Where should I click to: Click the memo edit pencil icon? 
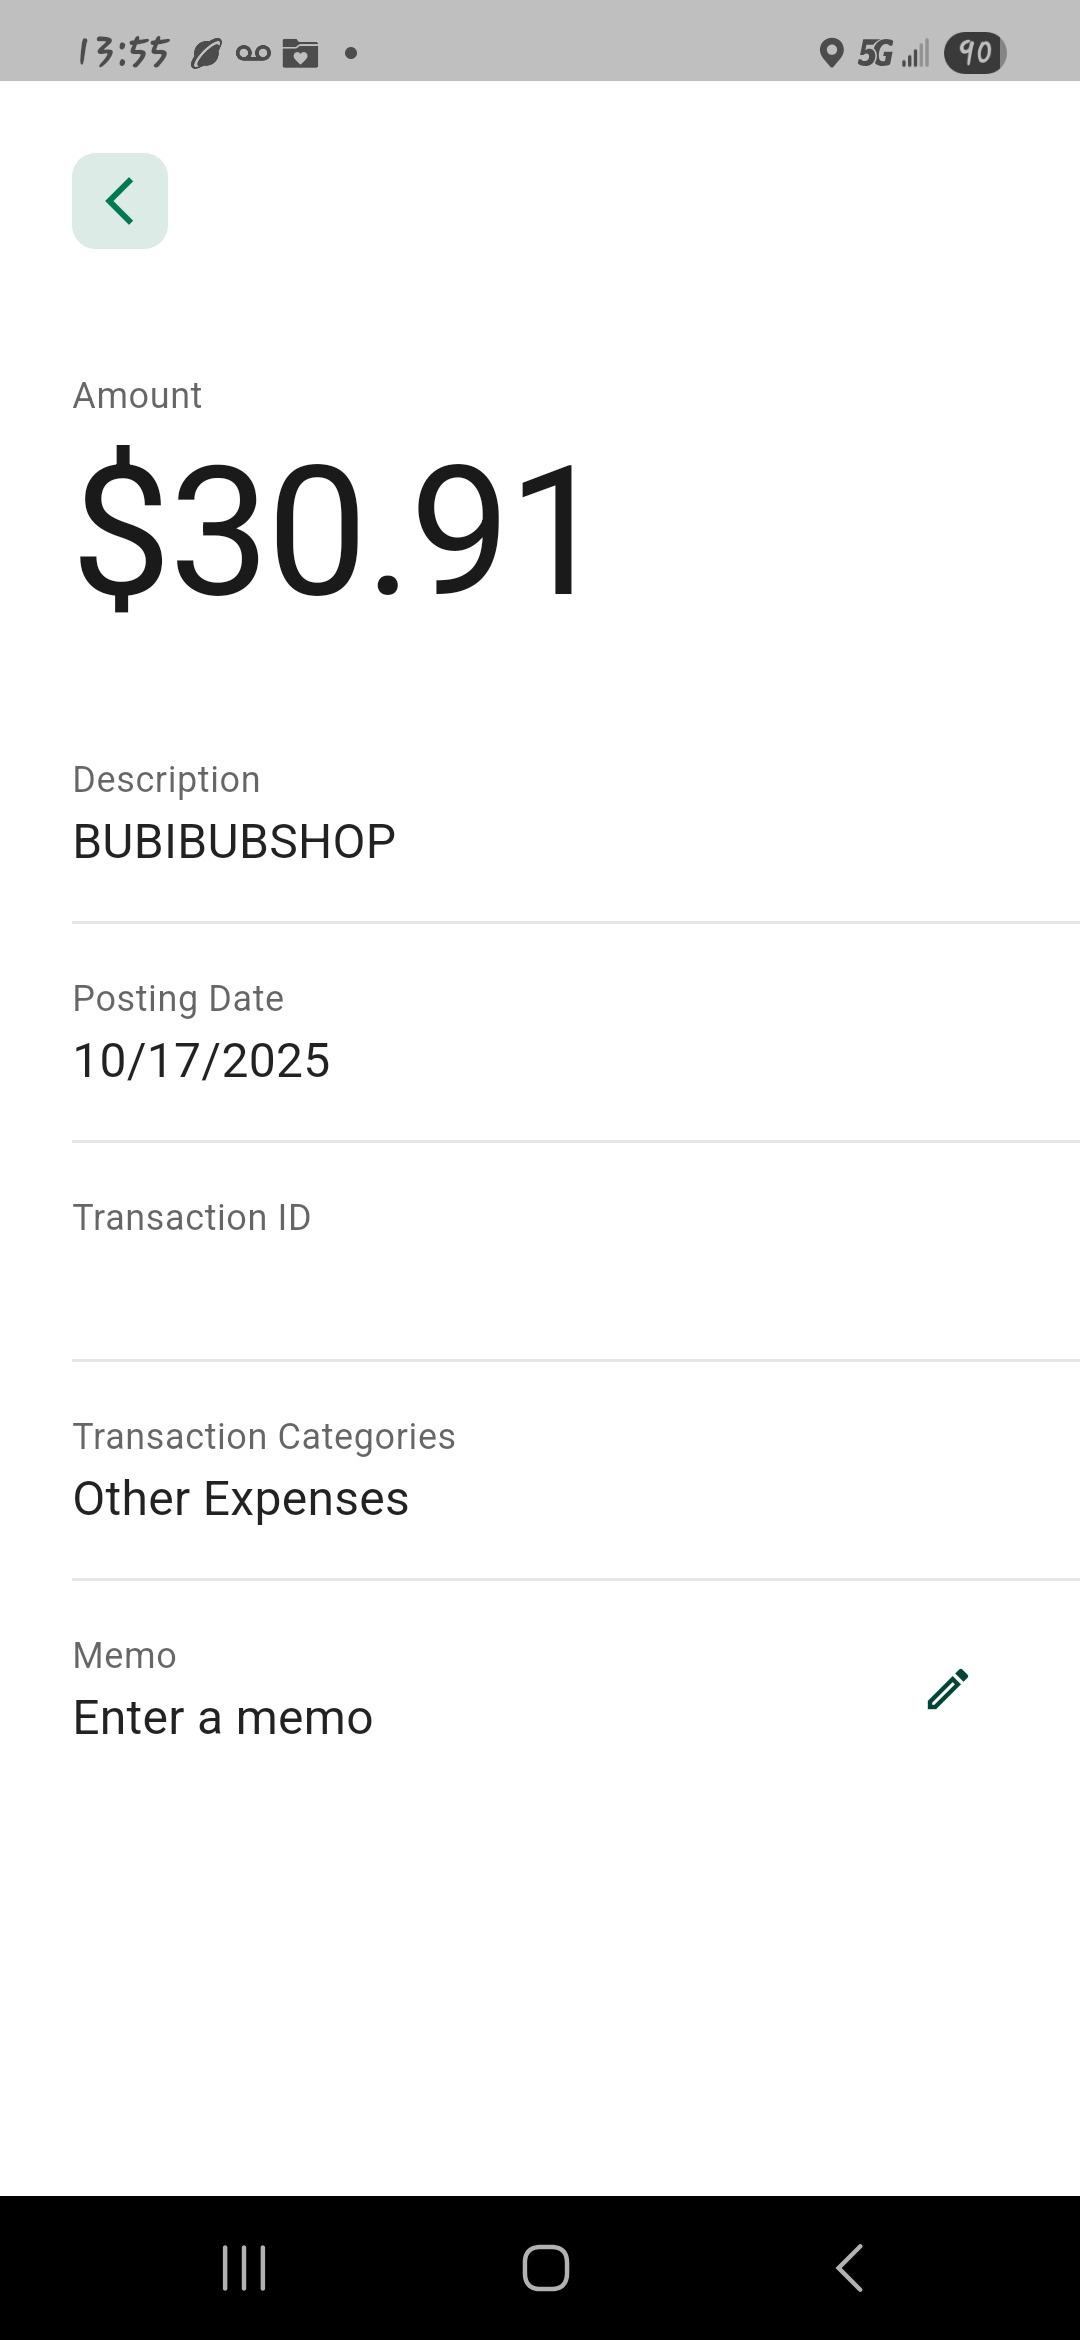(x=947, y=1689)
